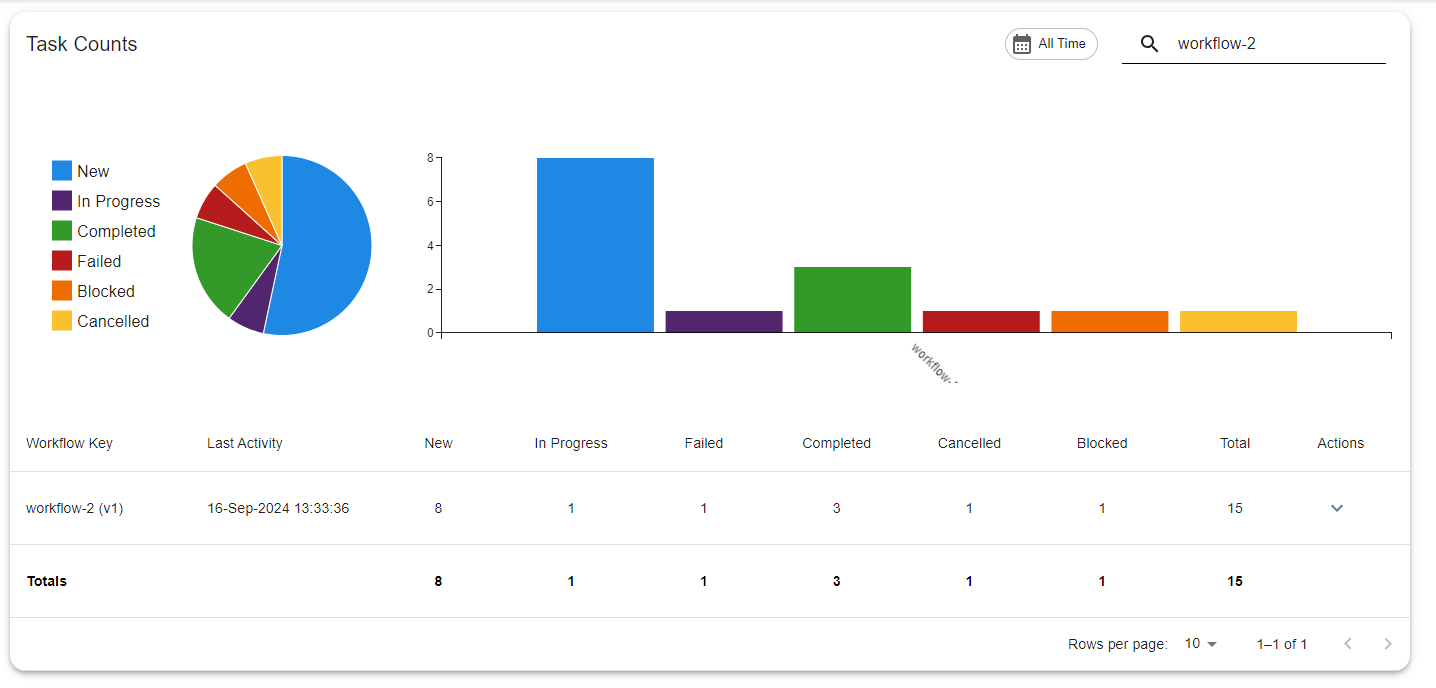Select the Blocked legend label
This screenshot has width=1436, height=688.
coord(105,291)
